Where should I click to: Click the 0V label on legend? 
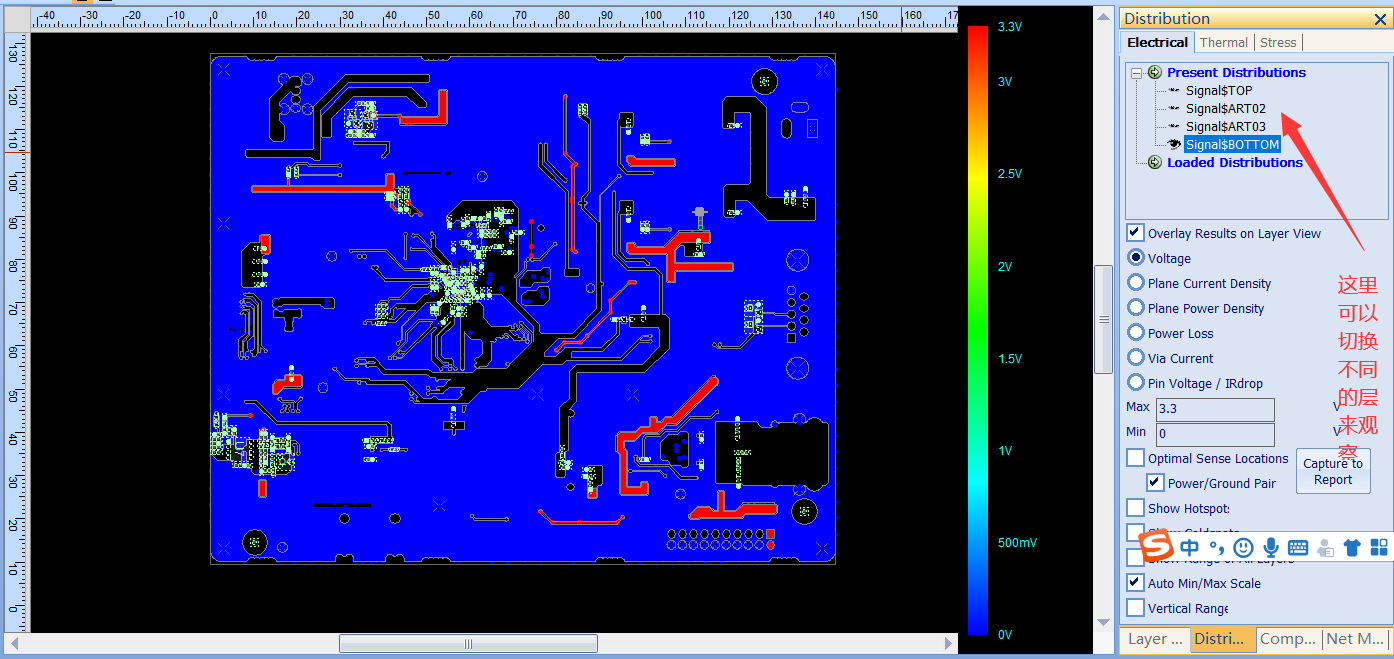[x=1005, y=634]
